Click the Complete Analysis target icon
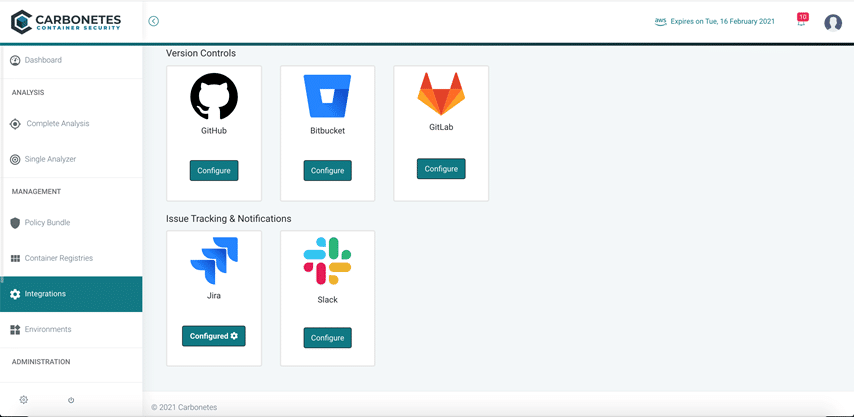Image resolution: width=854 pixels, height=417 pixels. (x=15, y=124)
